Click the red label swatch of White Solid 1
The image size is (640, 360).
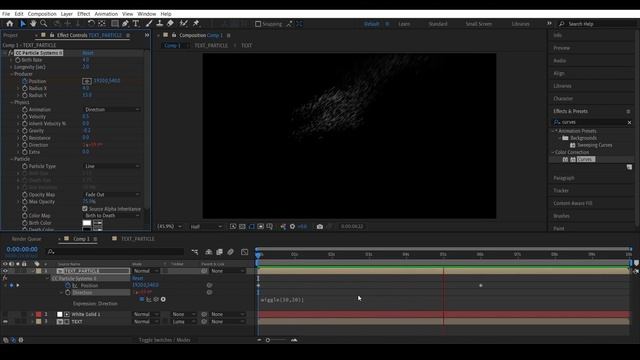tap(38, 314)
